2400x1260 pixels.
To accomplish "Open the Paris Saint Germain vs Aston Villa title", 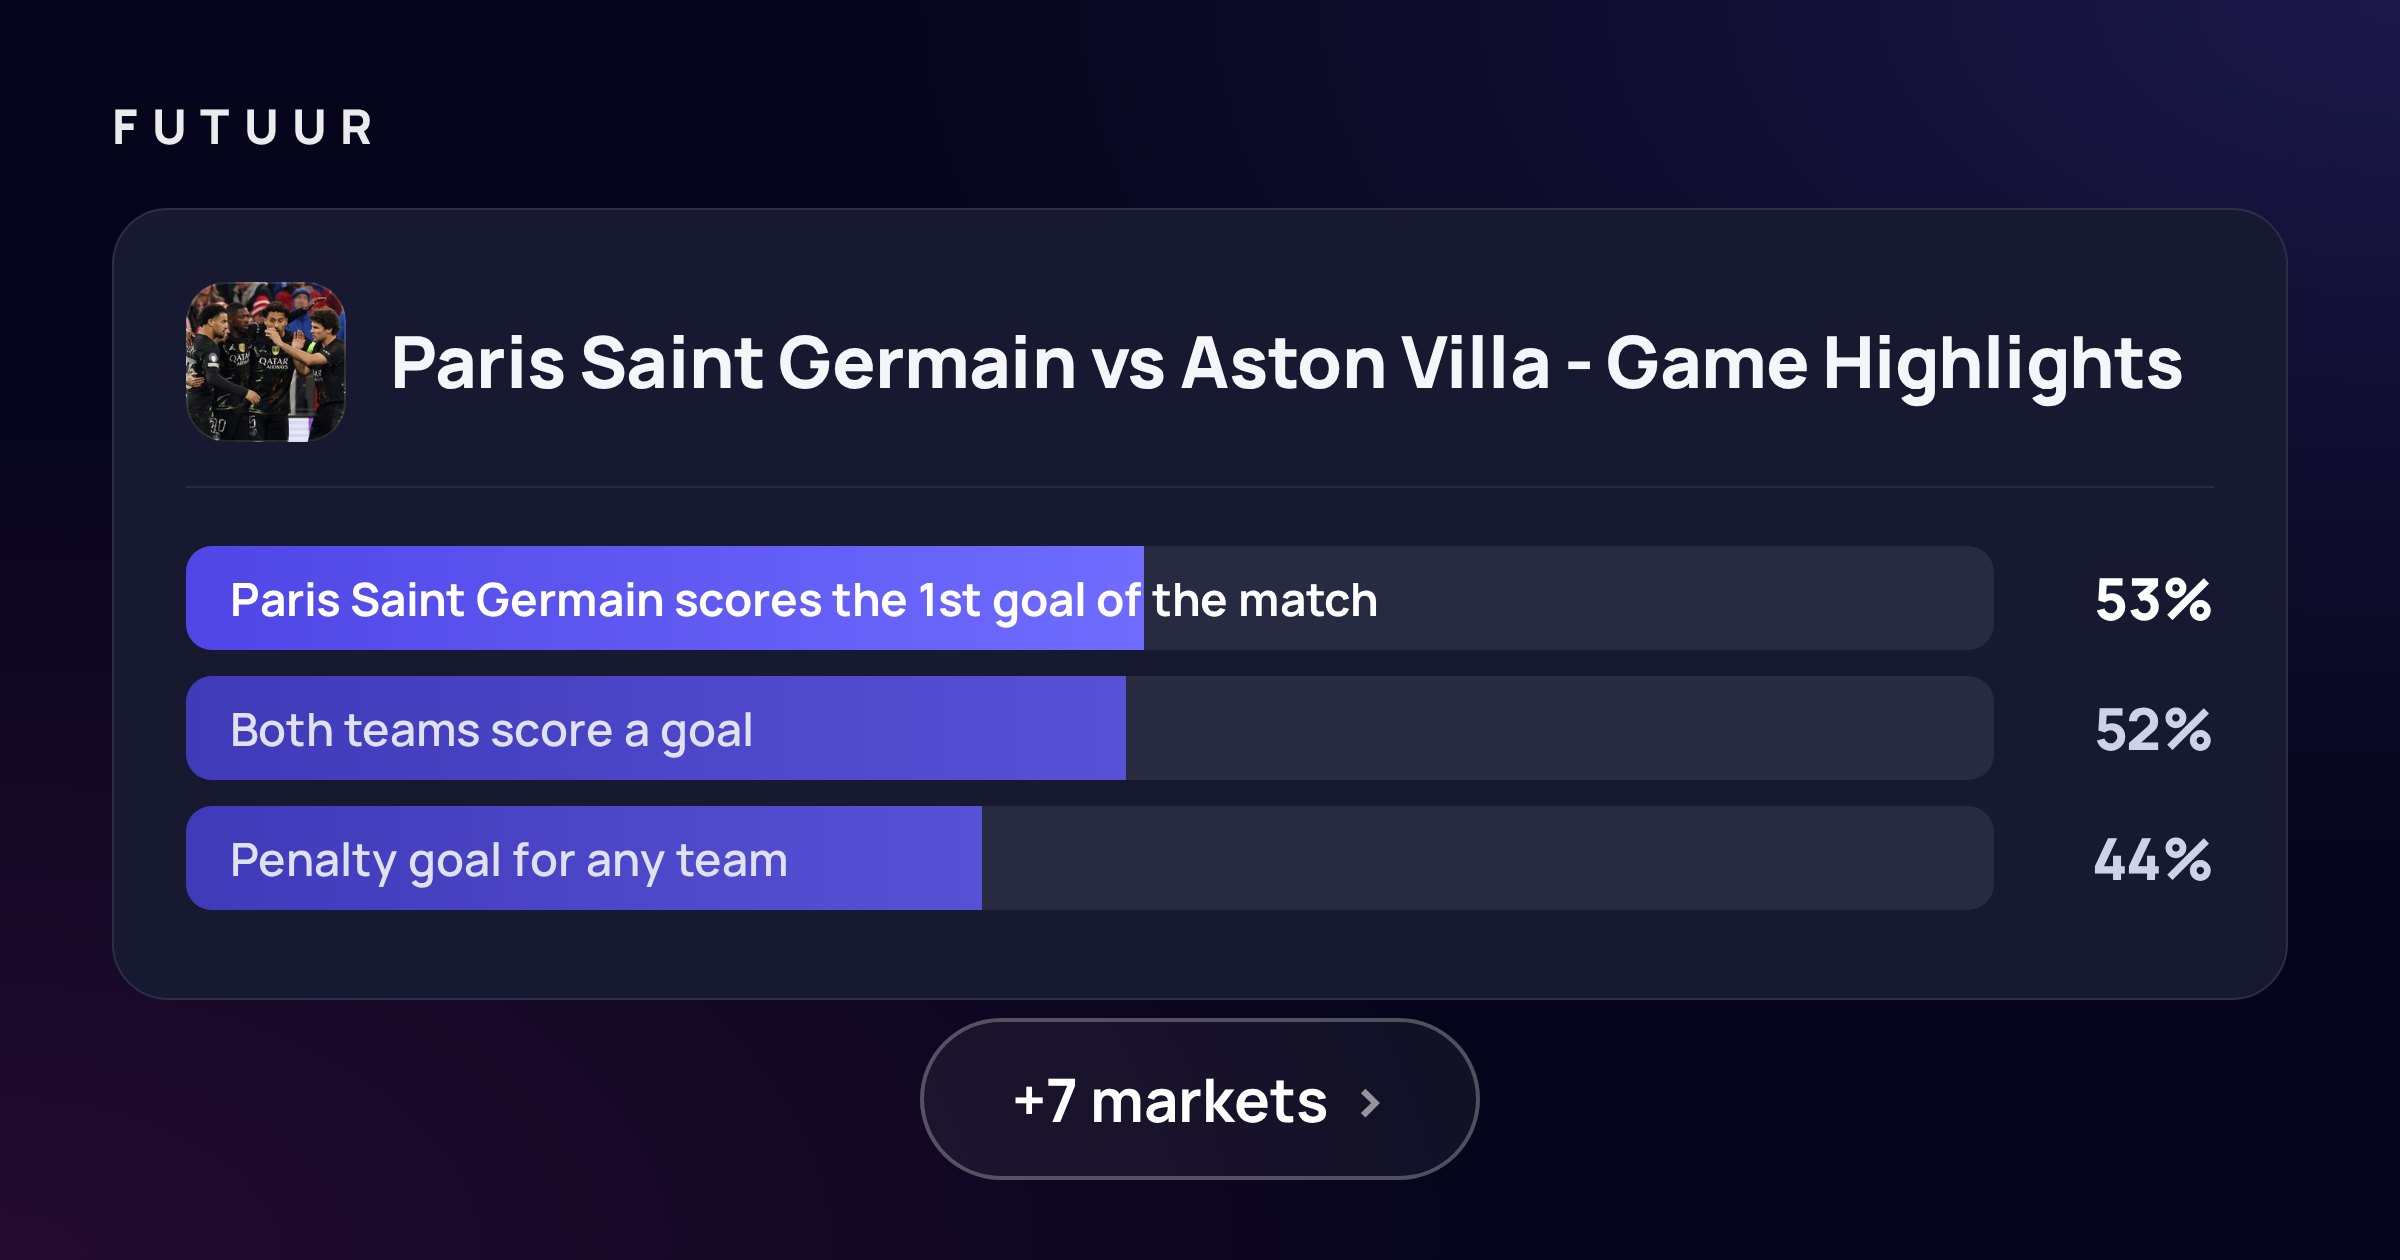I will 1286,362.
